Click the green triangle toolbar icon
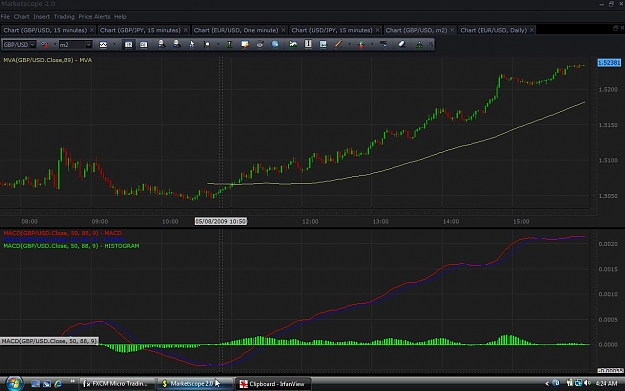The image size is (625, 391). [x=419, y=45]
